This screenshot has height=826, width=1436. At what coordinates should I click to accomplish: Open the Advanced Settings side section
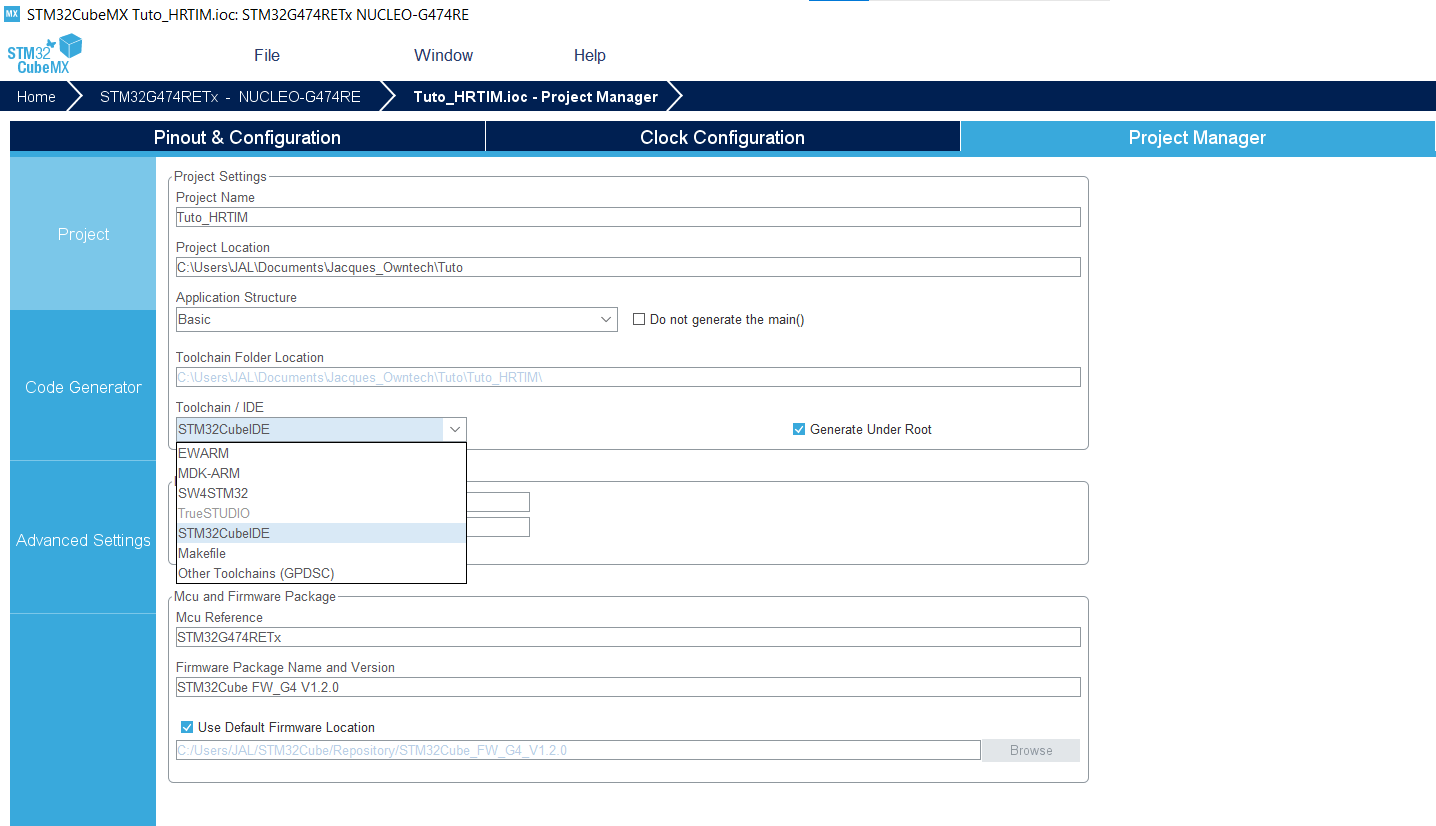(x=83, y=540)
